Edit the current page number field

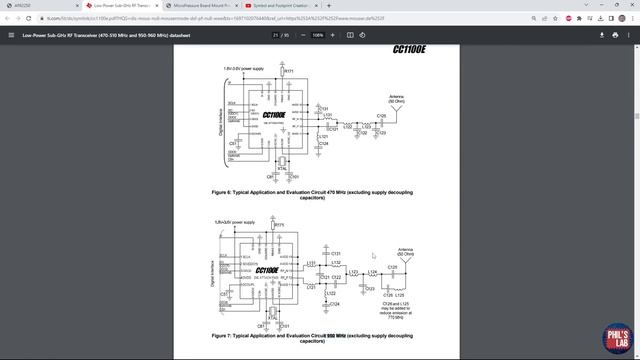coord(276,35)
